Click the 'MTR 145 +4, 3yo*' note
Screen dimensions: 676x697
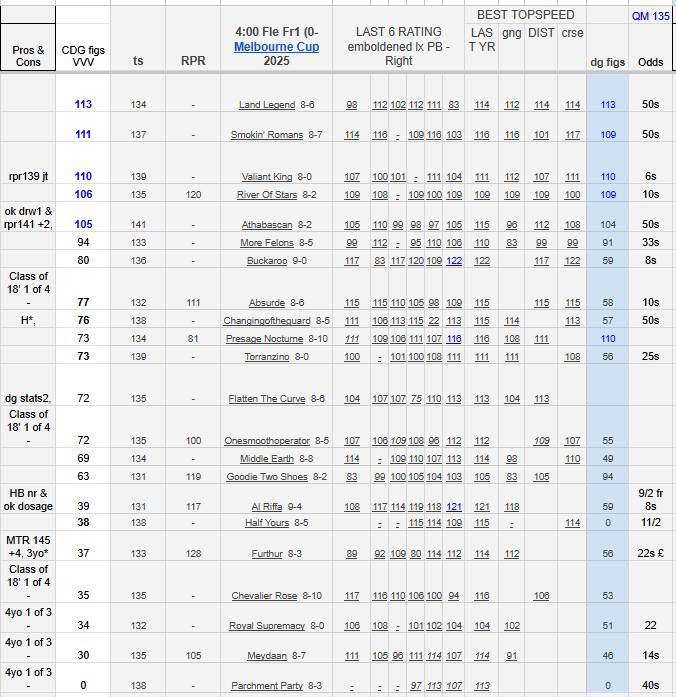click(28, 547)
